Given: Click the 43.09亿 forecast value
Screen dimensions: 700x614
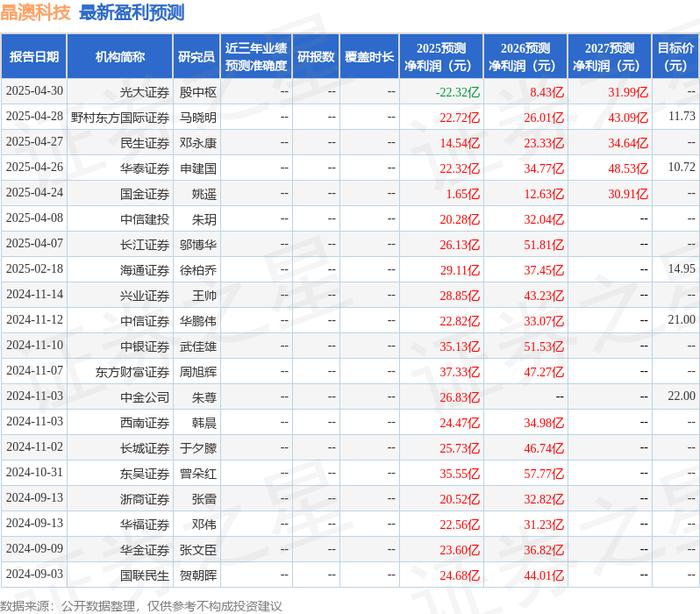Looking at the screenshot, I should click(628, 118).
